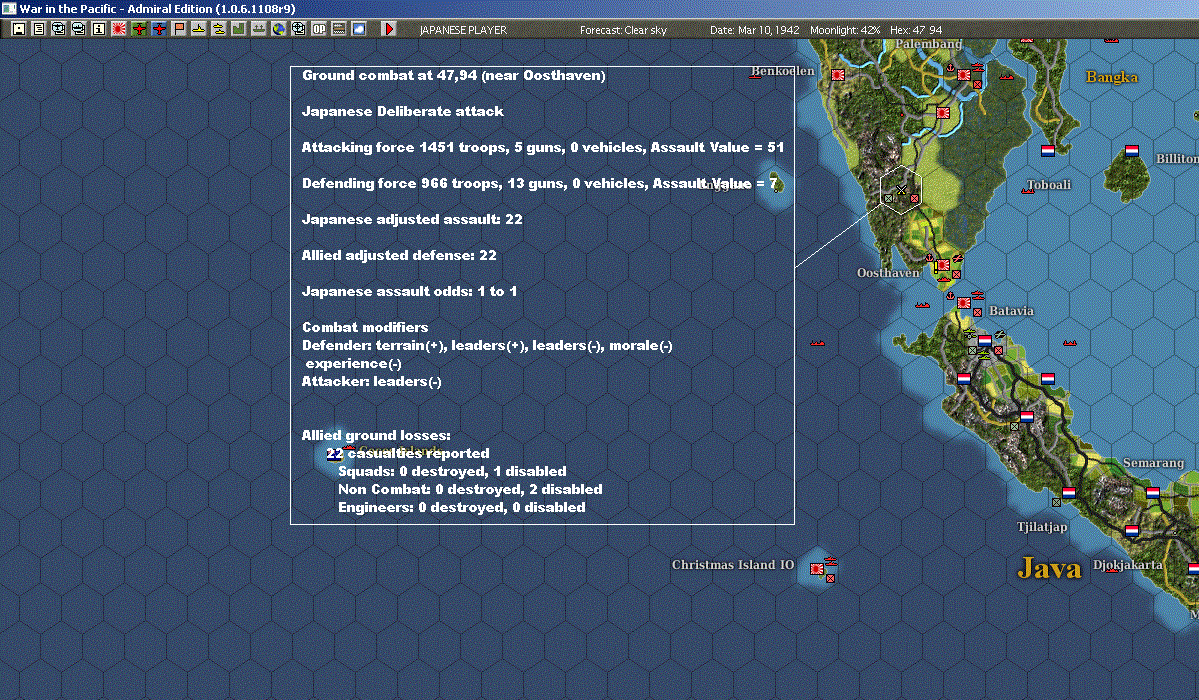Select the Japanese flag base at Oosthaven

click(x=944, y=265)
